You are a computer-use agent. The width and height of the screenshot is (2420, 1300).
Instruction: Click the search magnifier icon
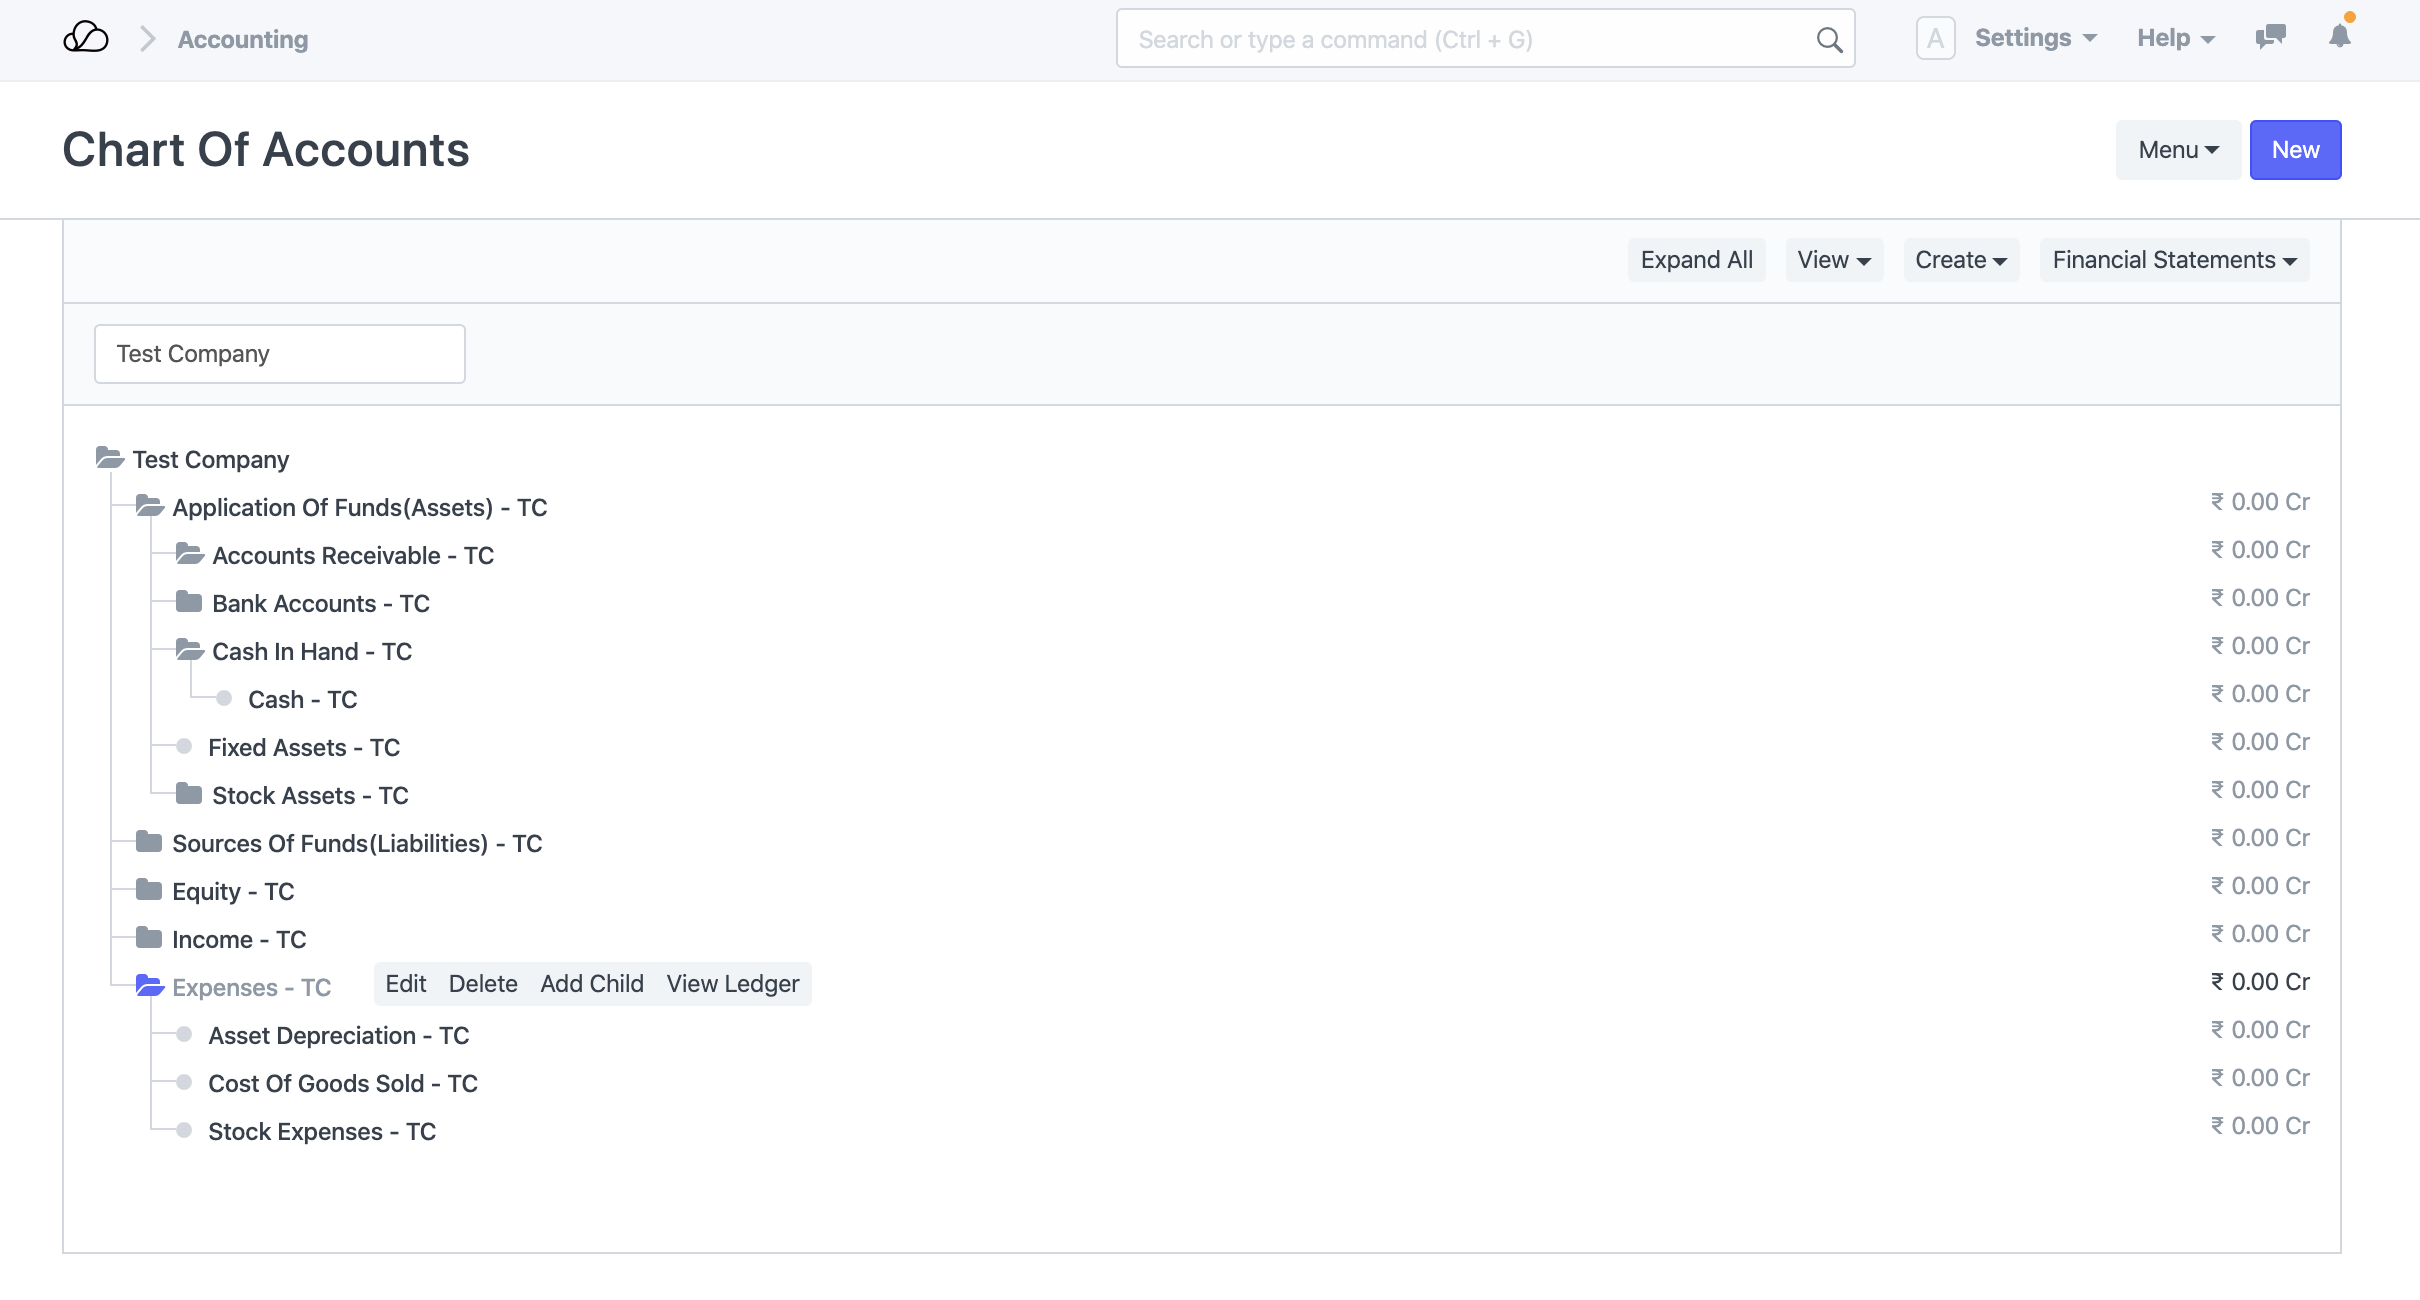[1828, 40]
